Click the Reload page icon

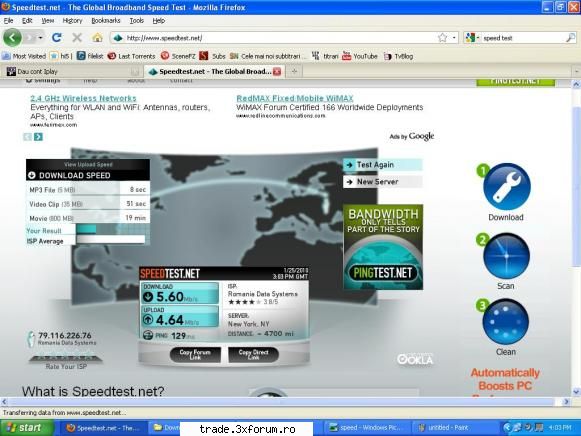click(x=57, y=37)
